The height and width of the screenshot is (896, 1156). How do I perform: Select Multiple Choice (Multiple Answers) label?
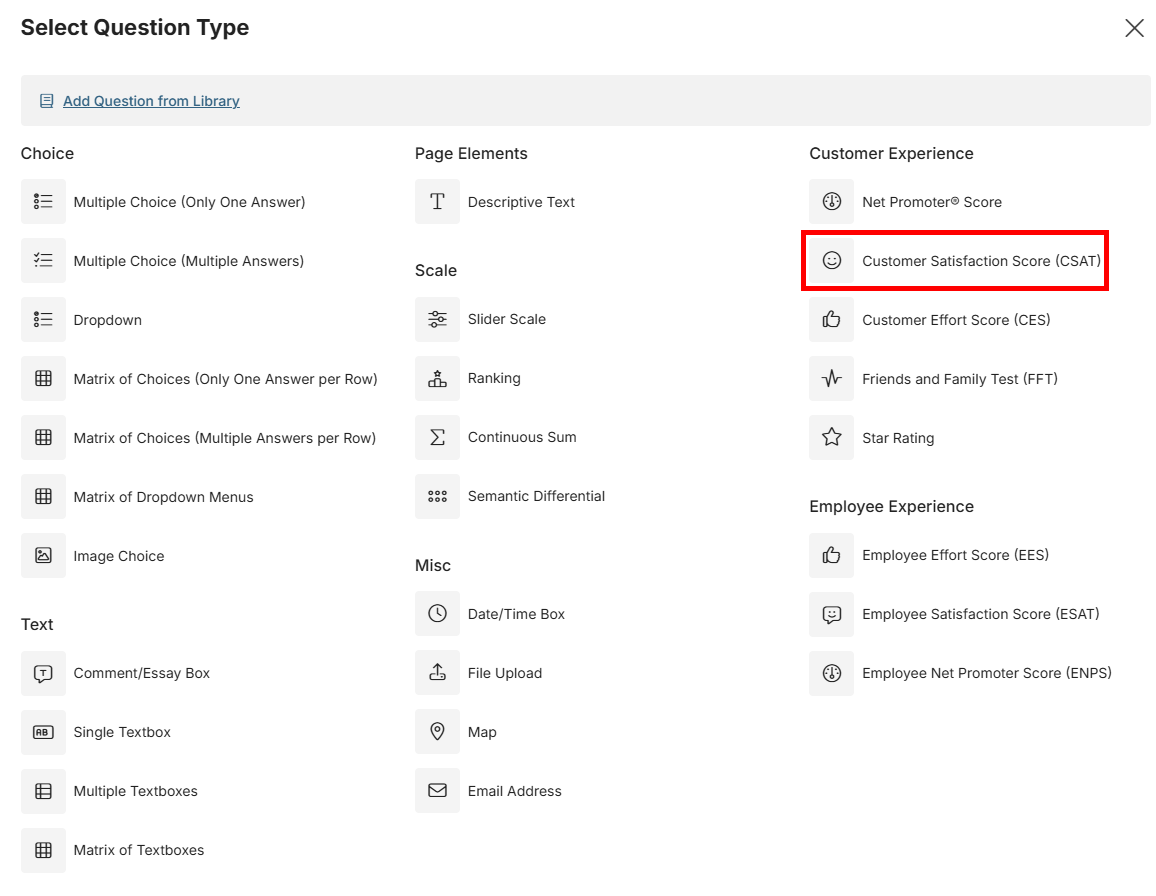point(189,261)
